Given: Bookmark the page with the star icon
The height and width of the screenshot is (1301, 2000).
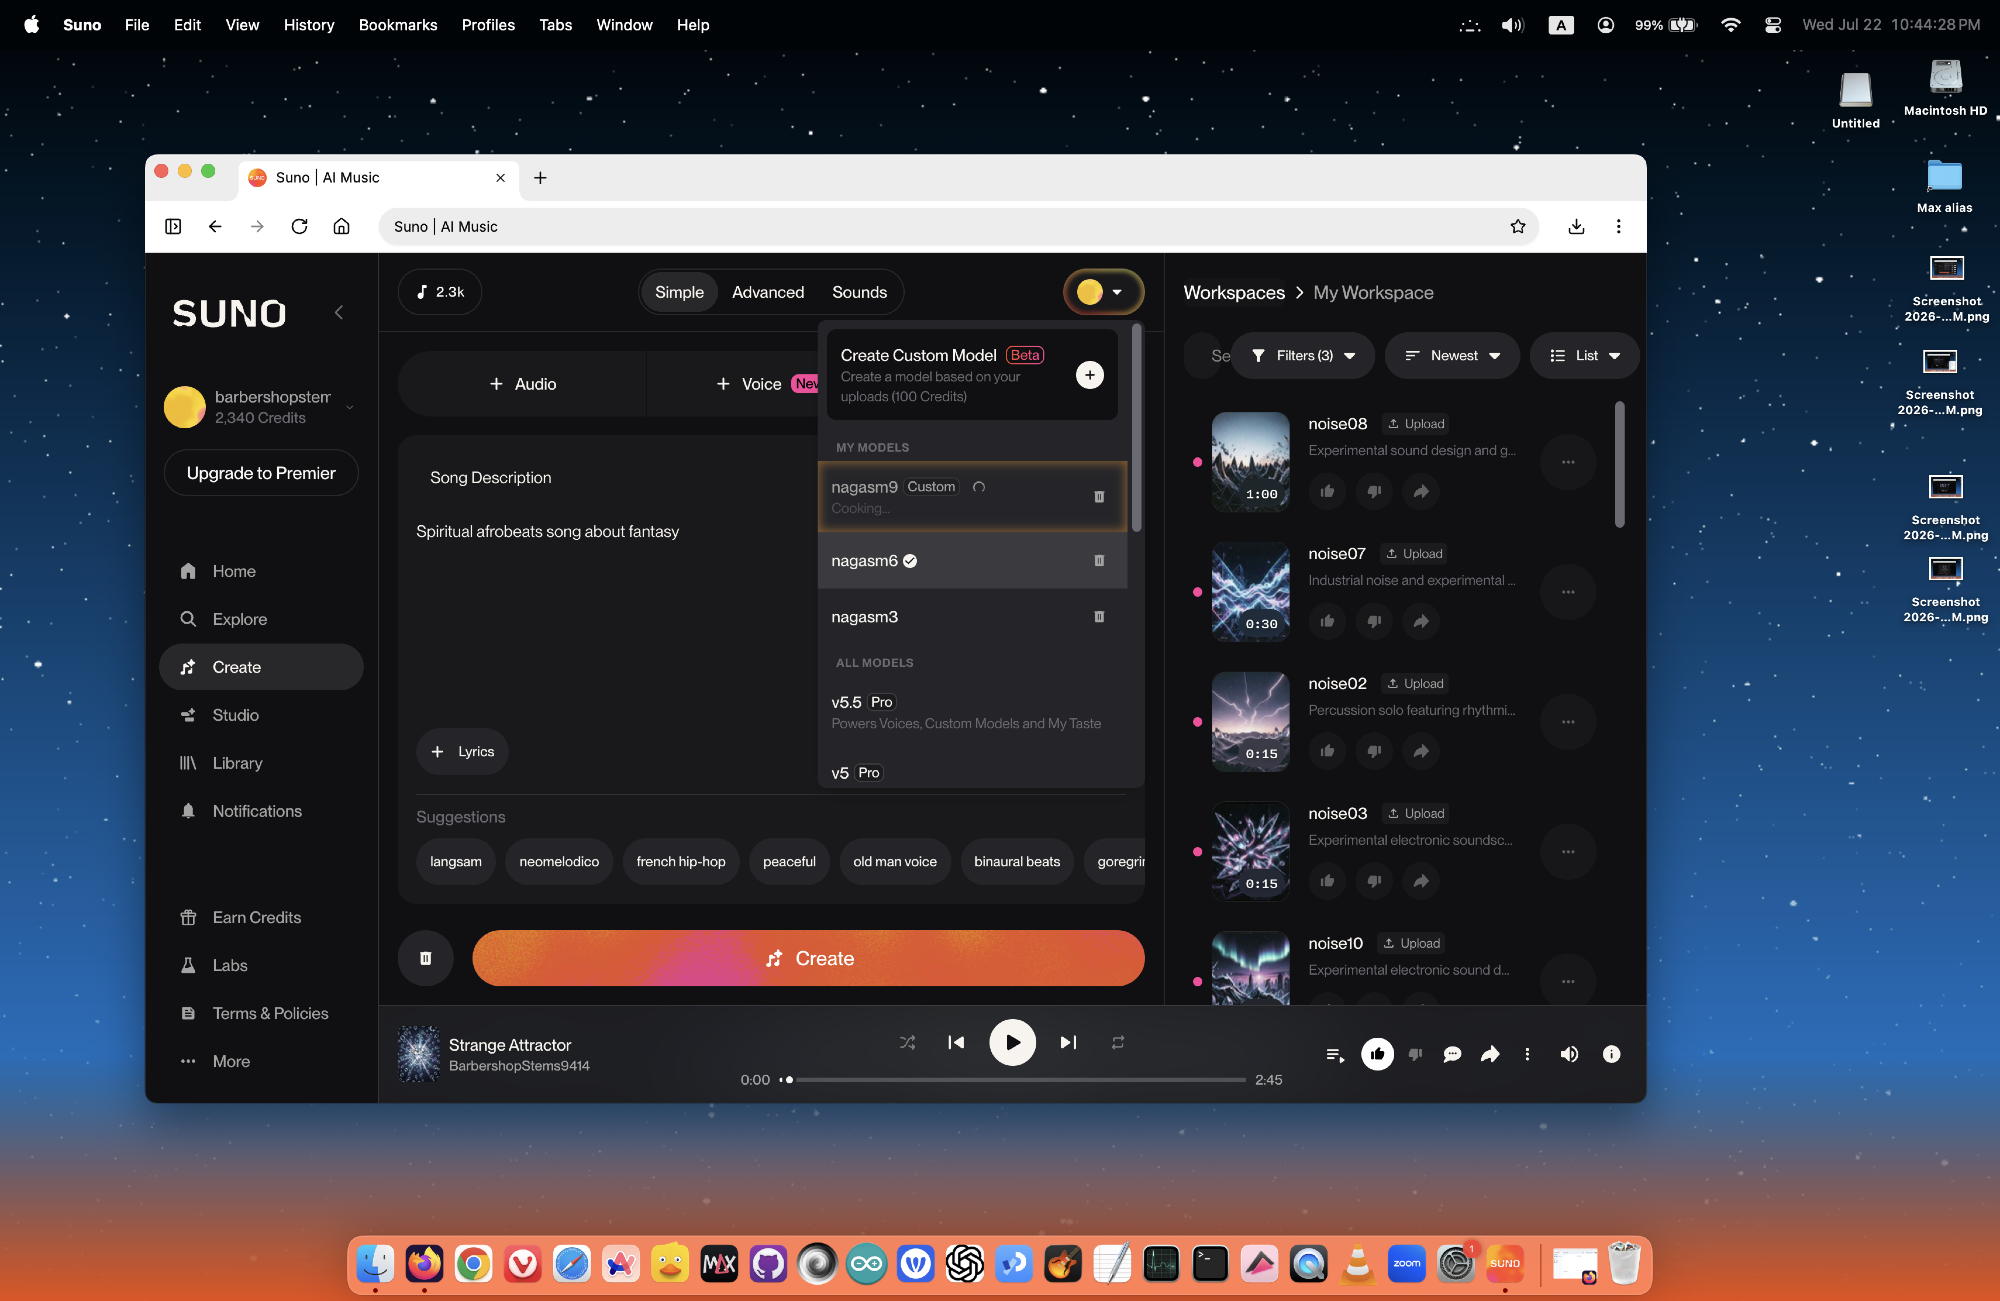Looking at the screenshot, I should click(x=1518, y=226).
